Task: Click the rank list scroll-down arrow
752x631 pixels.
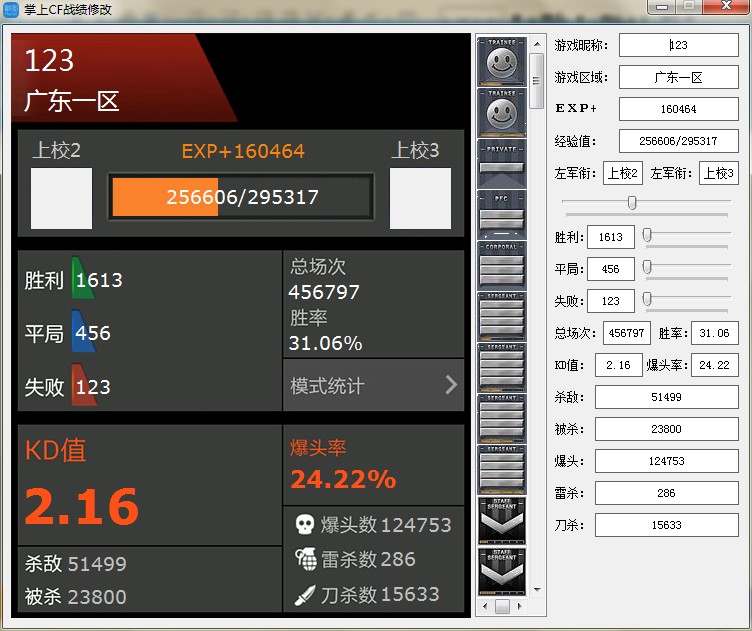Action: pyautogui.click(x=537, y=590)
